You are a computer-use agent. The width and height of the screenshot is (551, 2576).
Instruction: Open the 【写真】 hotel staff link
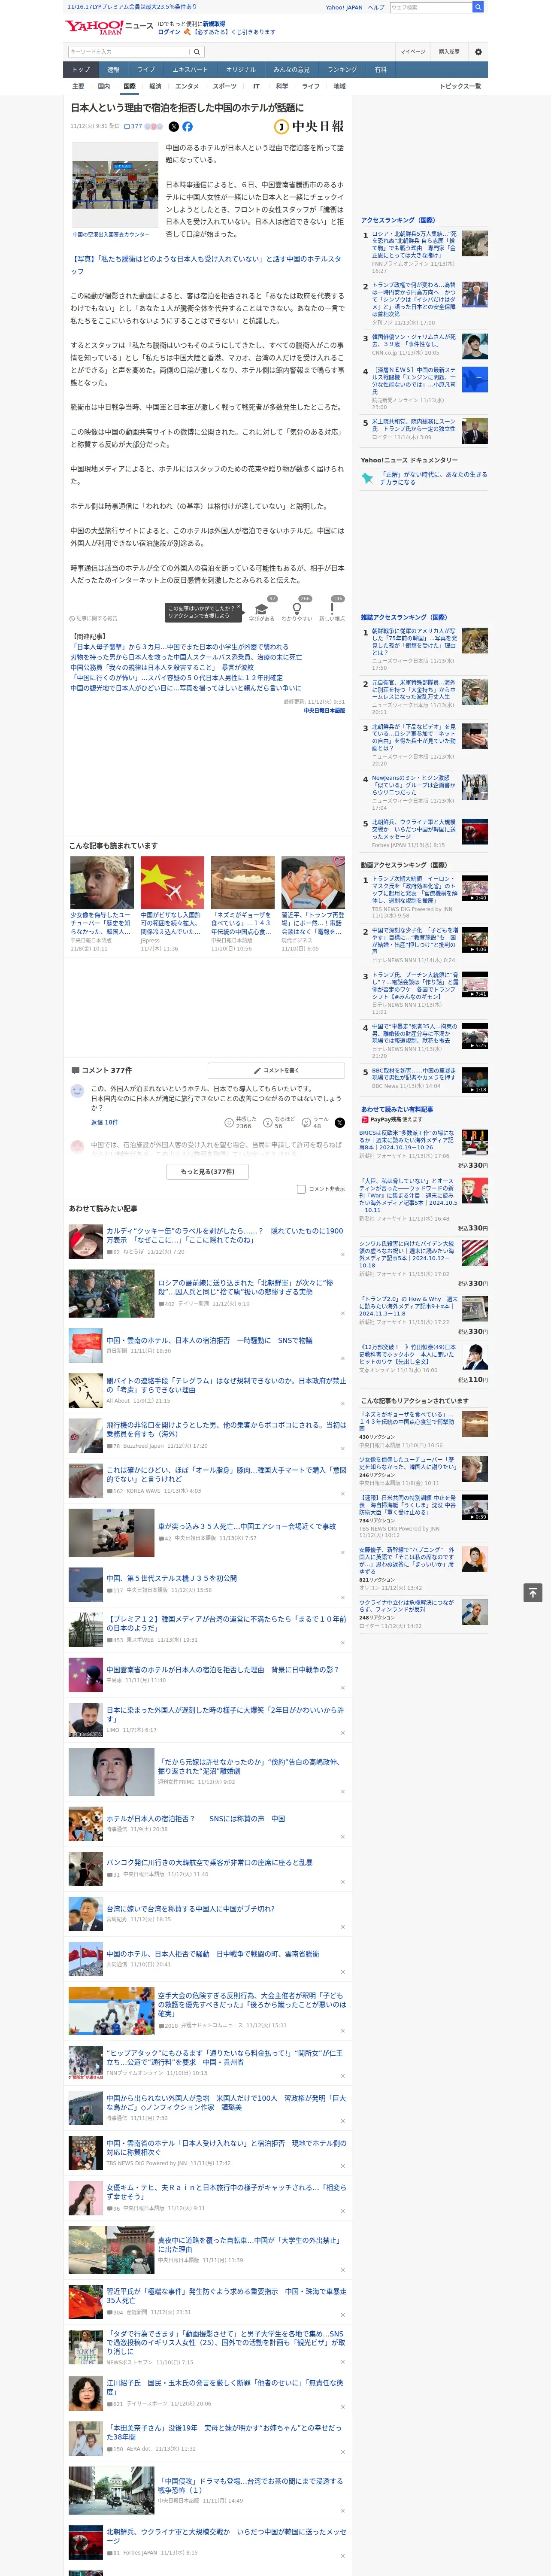click(x=205, y=265)
